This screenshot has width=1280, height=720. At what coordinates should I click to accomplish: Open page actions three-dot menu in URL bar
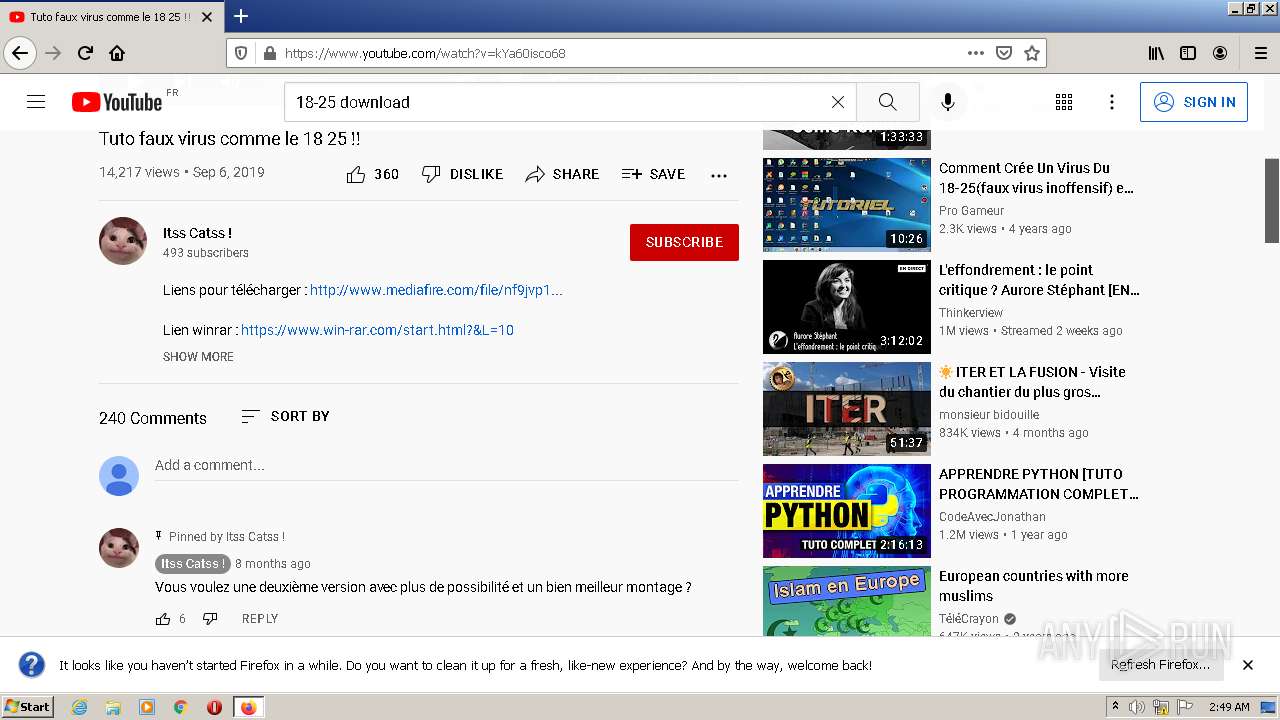[x=976, y=53]
